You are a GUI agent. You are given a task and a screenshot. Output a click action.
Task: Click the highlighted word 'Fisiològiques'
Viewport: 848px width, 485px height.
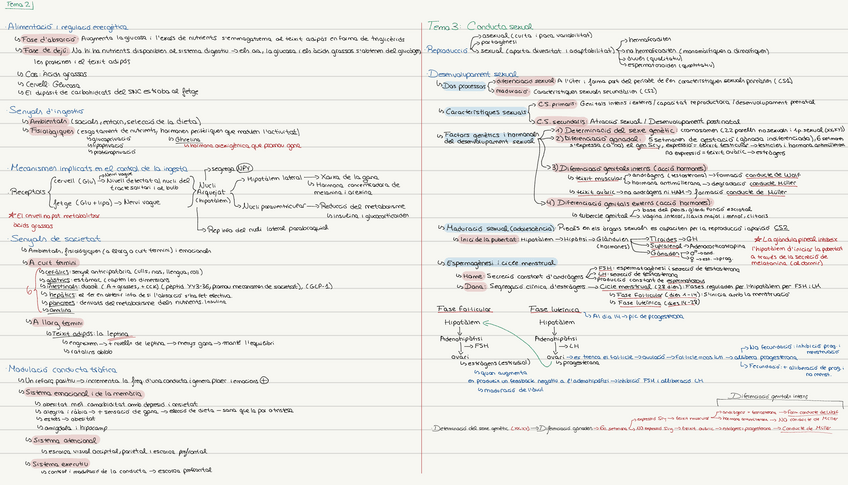(x=52, y=131)
